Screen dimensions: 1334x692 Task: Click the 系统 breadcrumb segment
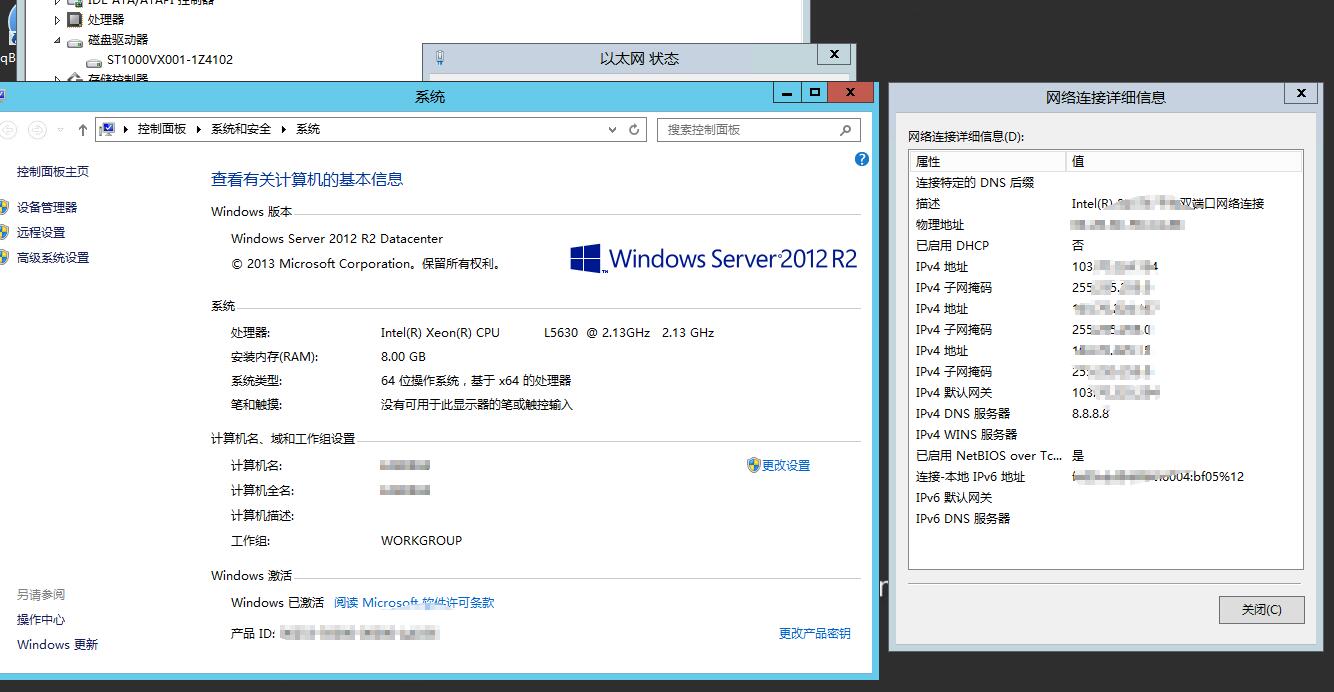point(308,129)
